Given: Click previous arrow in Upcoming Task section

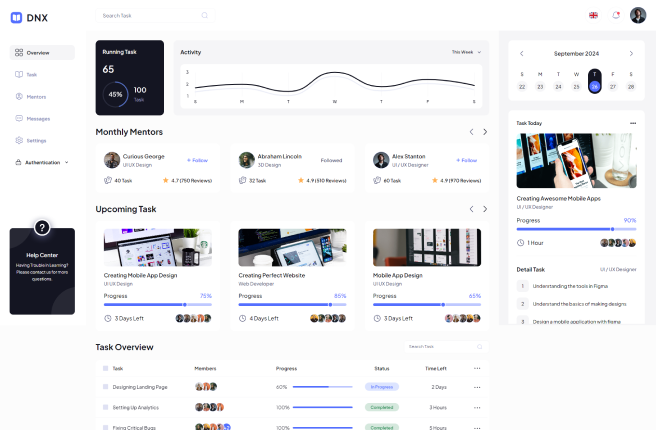Looking at the screenshot, I should 471,209.
